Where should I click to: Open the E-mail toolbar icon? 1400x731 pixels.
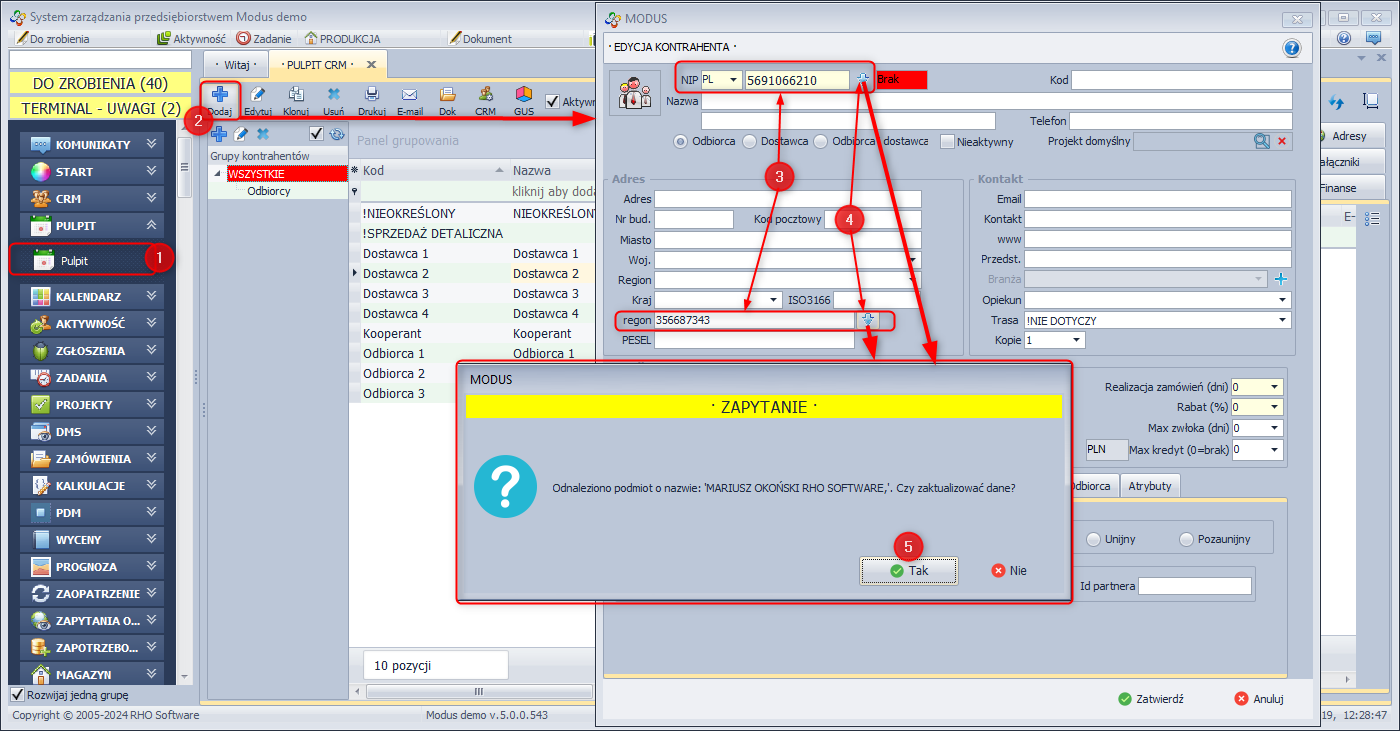(409, 96)
